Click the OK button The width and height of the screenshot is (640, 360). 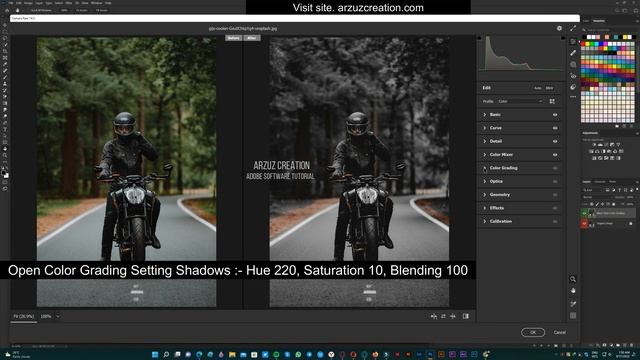coord(533,332)
